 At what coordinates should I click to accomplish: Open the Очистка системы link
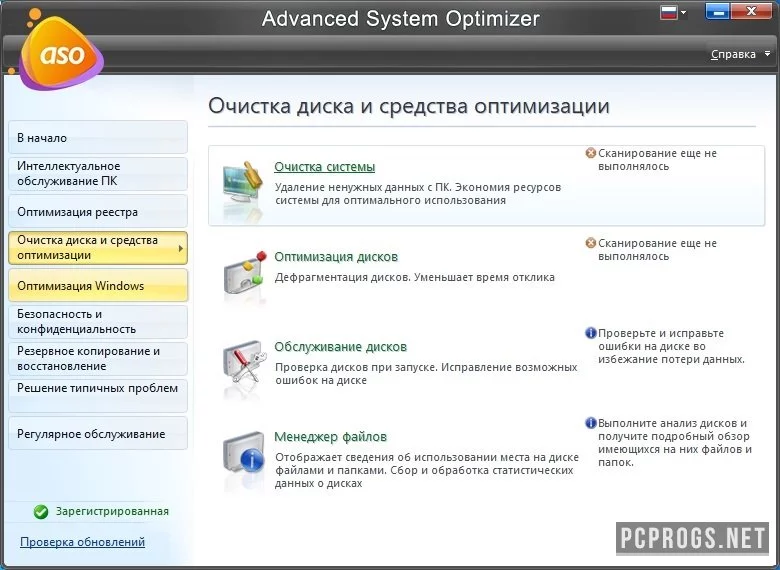324,167
